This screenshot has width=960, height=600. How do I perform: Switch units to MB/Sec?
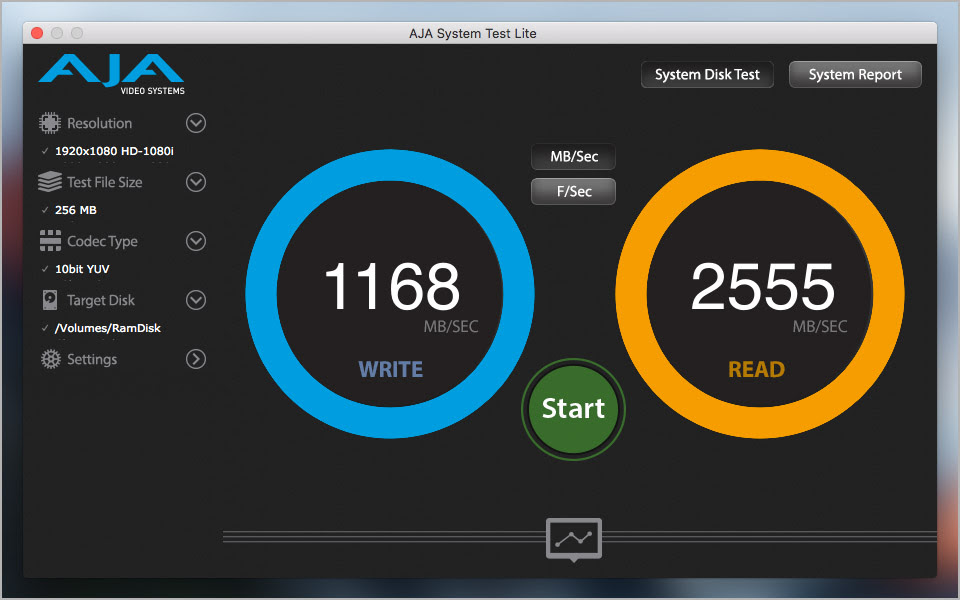tap(573, 157)
